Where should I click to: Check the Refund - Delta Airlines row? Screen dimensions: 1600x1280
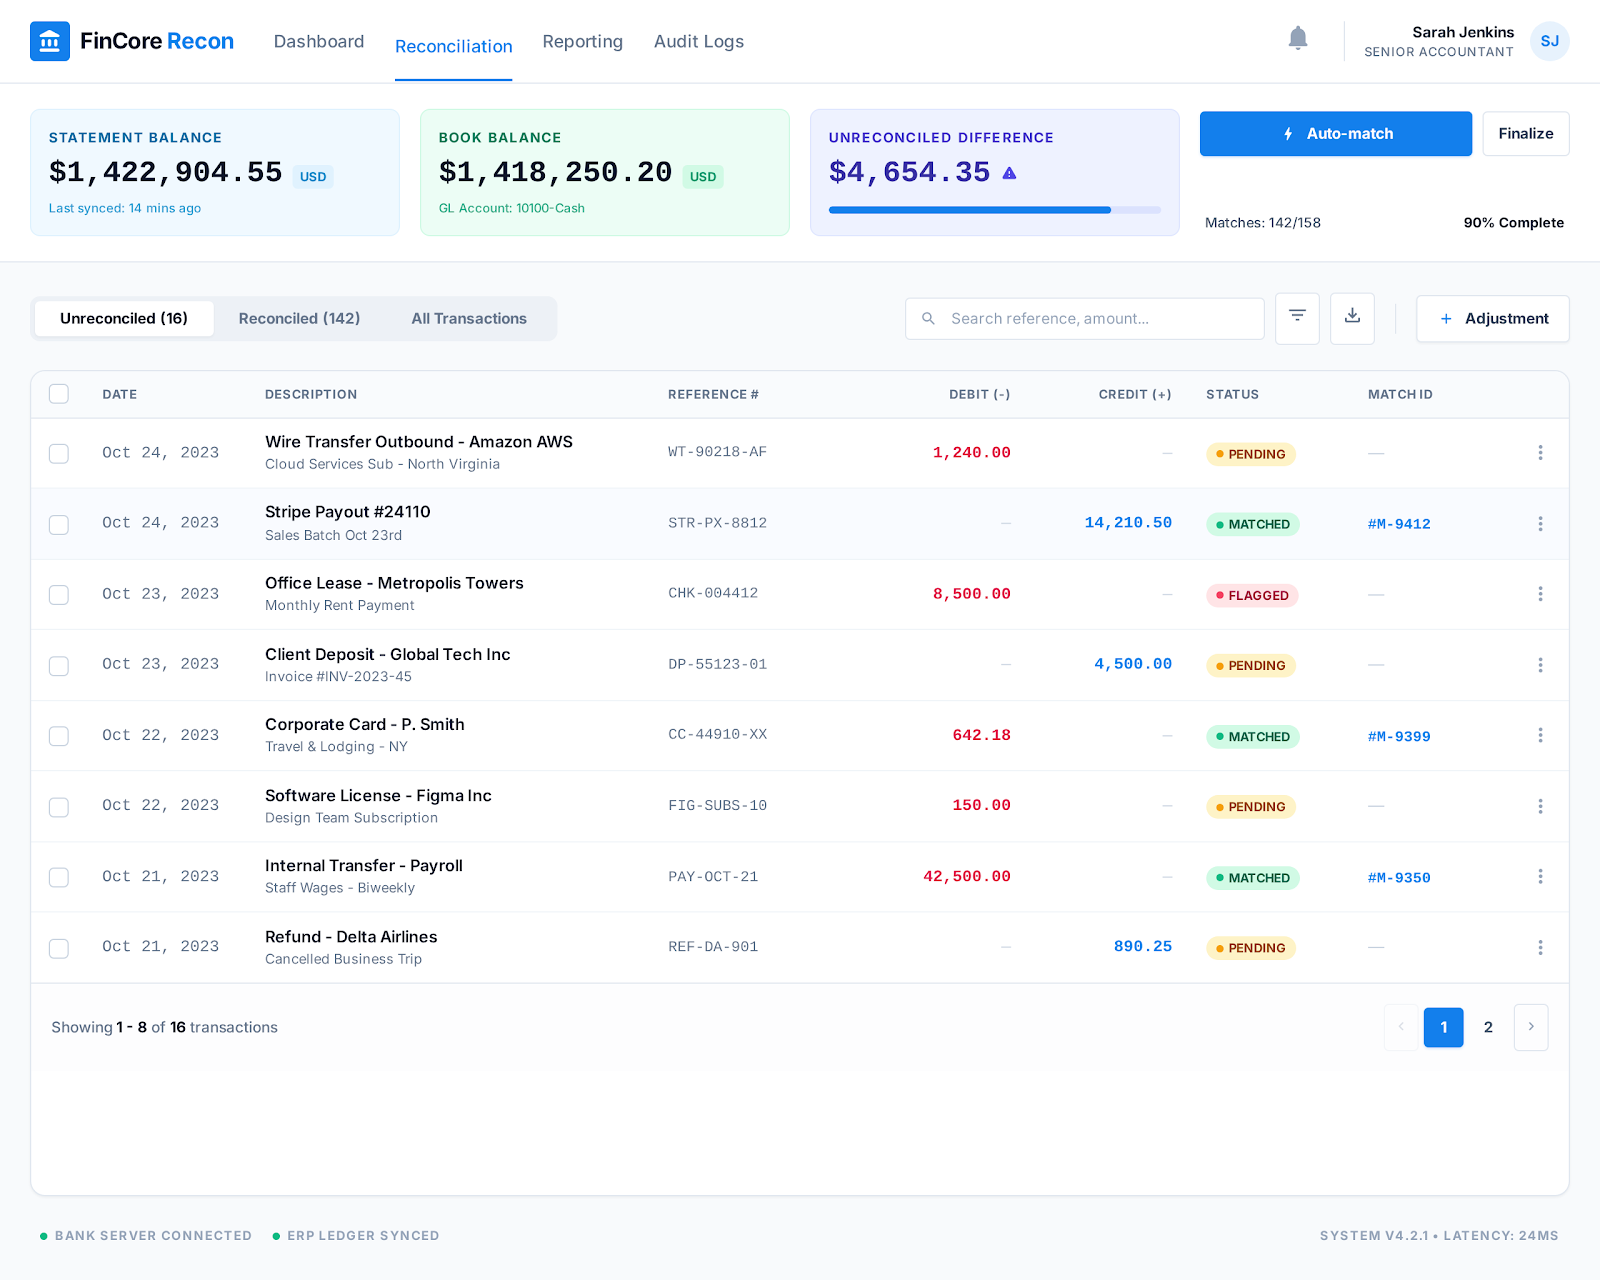[58, 947]
